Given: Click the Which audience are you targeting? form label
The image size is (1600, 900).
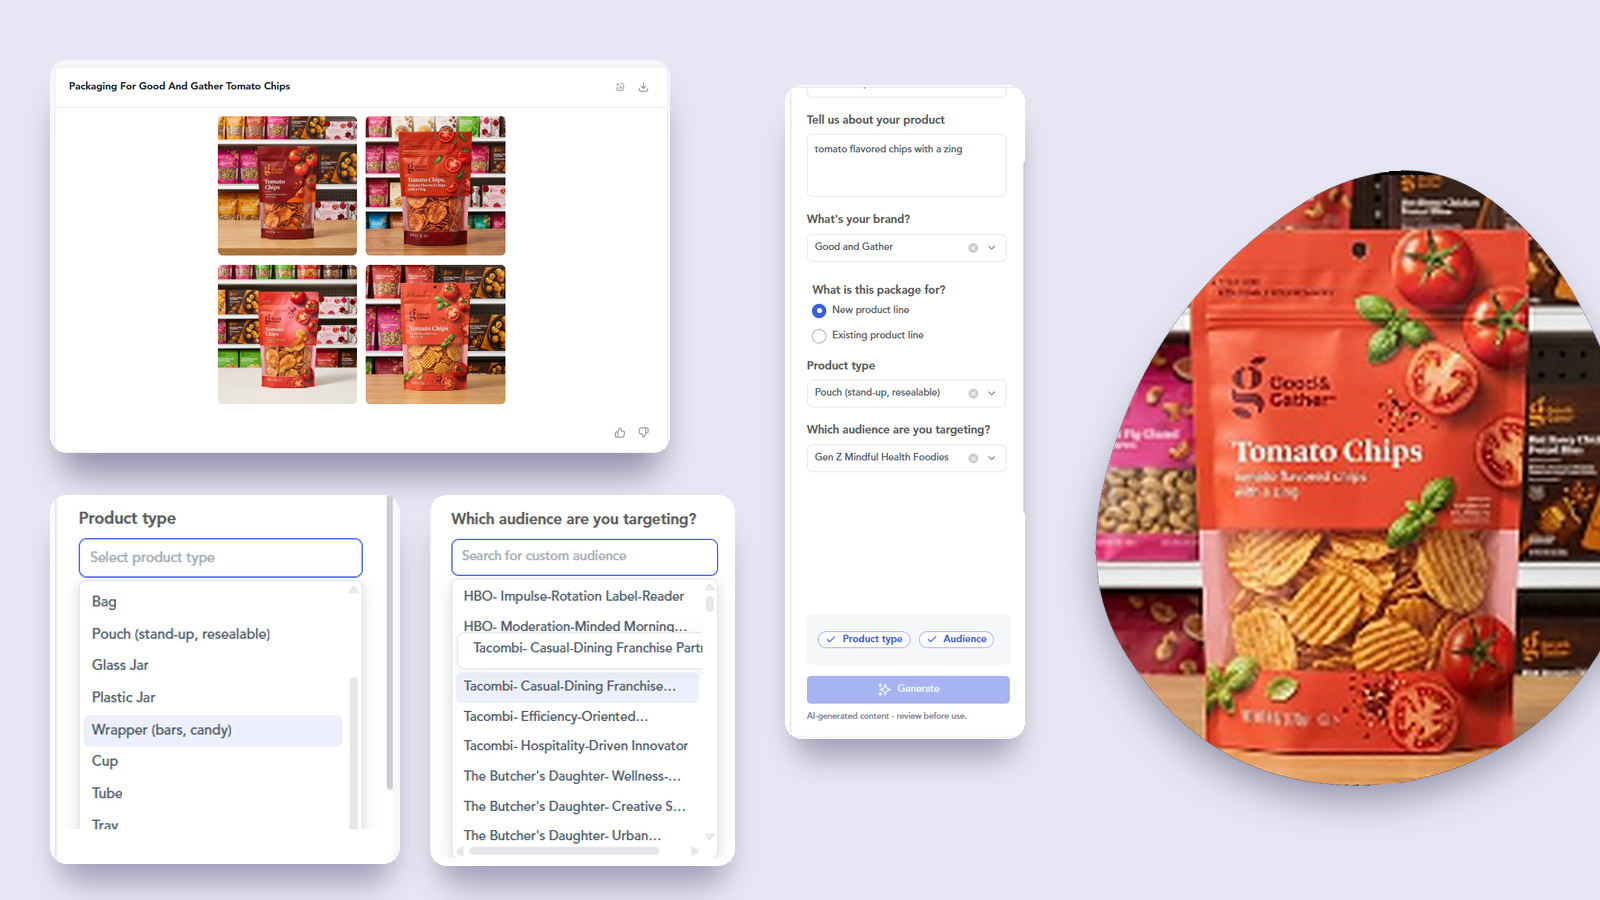Looking at the screenshot, I should click(x=898, y=430).
